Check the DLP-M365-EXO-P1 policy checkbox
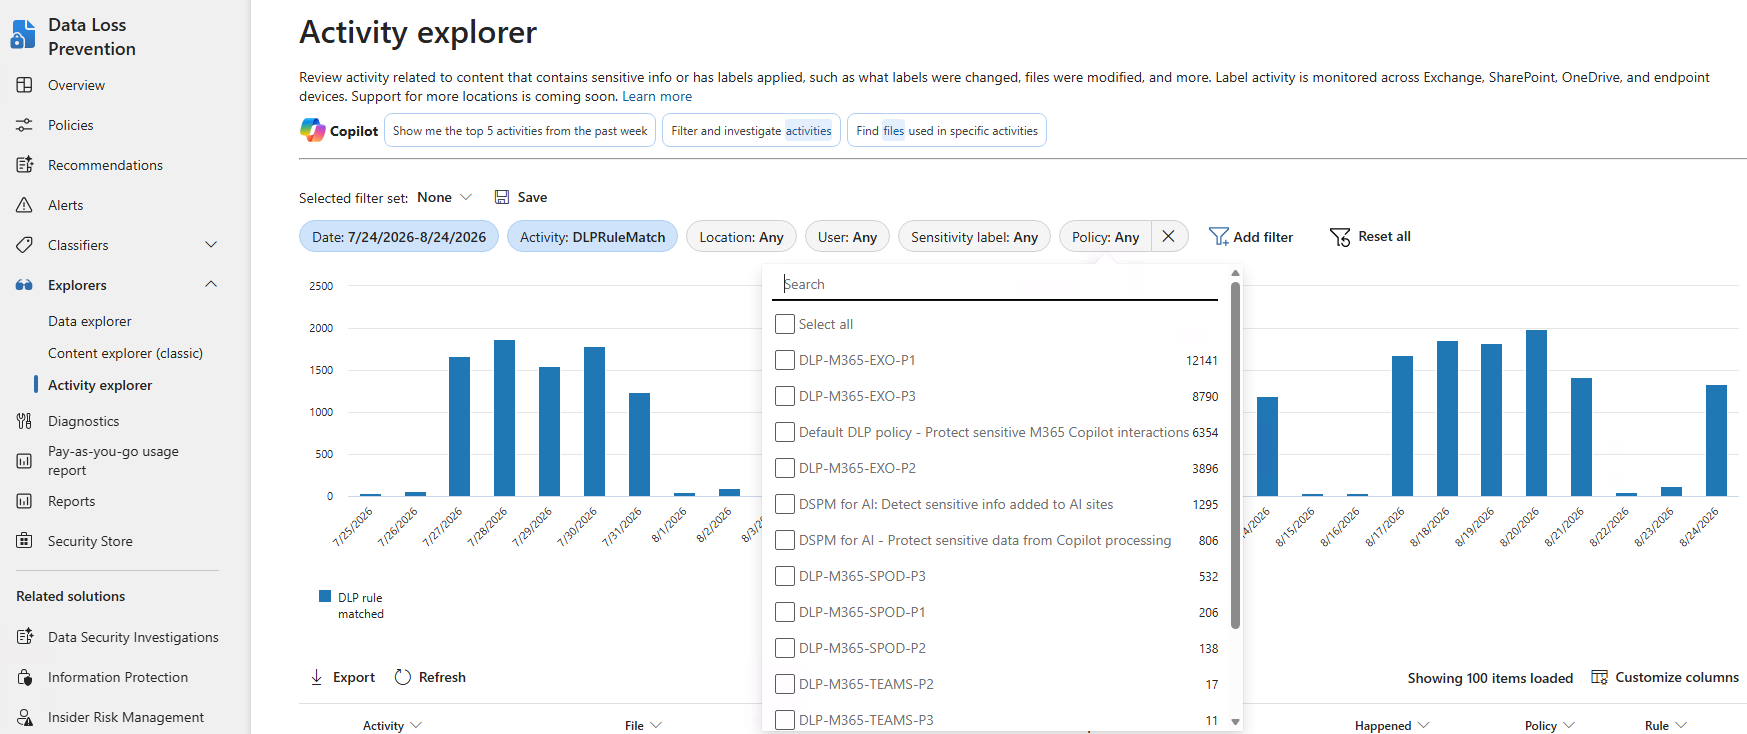This screenshot has width=1747, height=734. [x=785, y=360]
